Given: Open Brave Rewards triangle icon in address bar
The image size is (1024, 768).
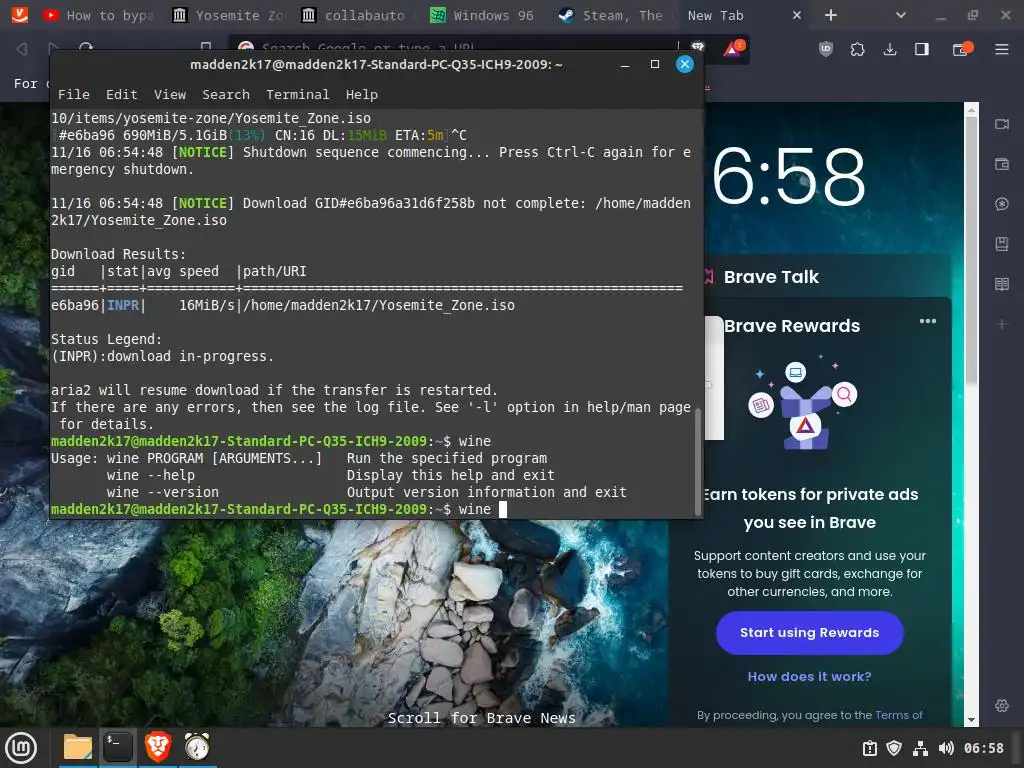Looking at the screenshot, I should point(733,48).
